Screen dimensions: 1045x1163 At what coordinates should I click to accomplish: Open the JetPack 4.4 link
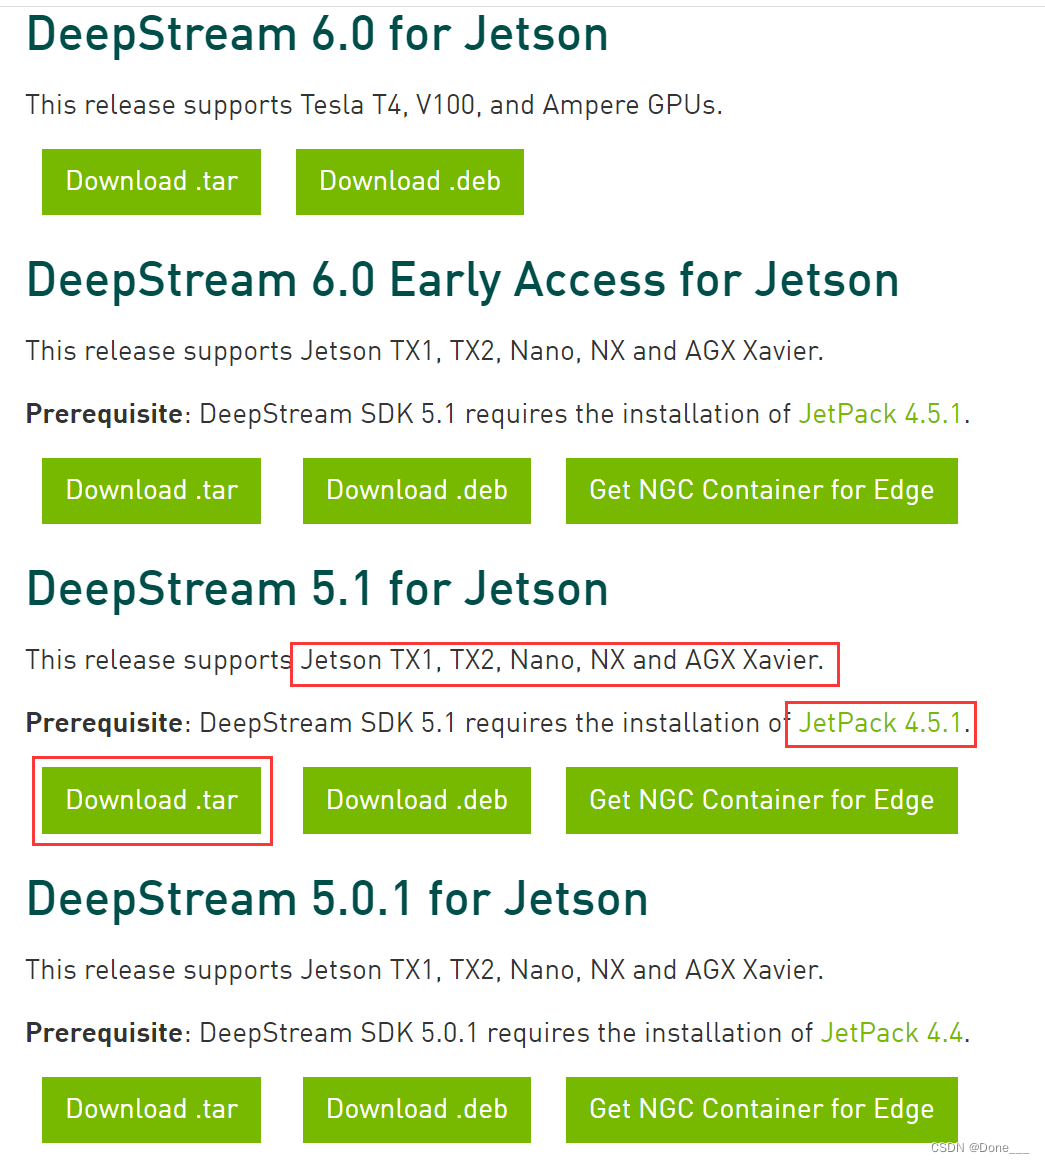(891, 1033)
